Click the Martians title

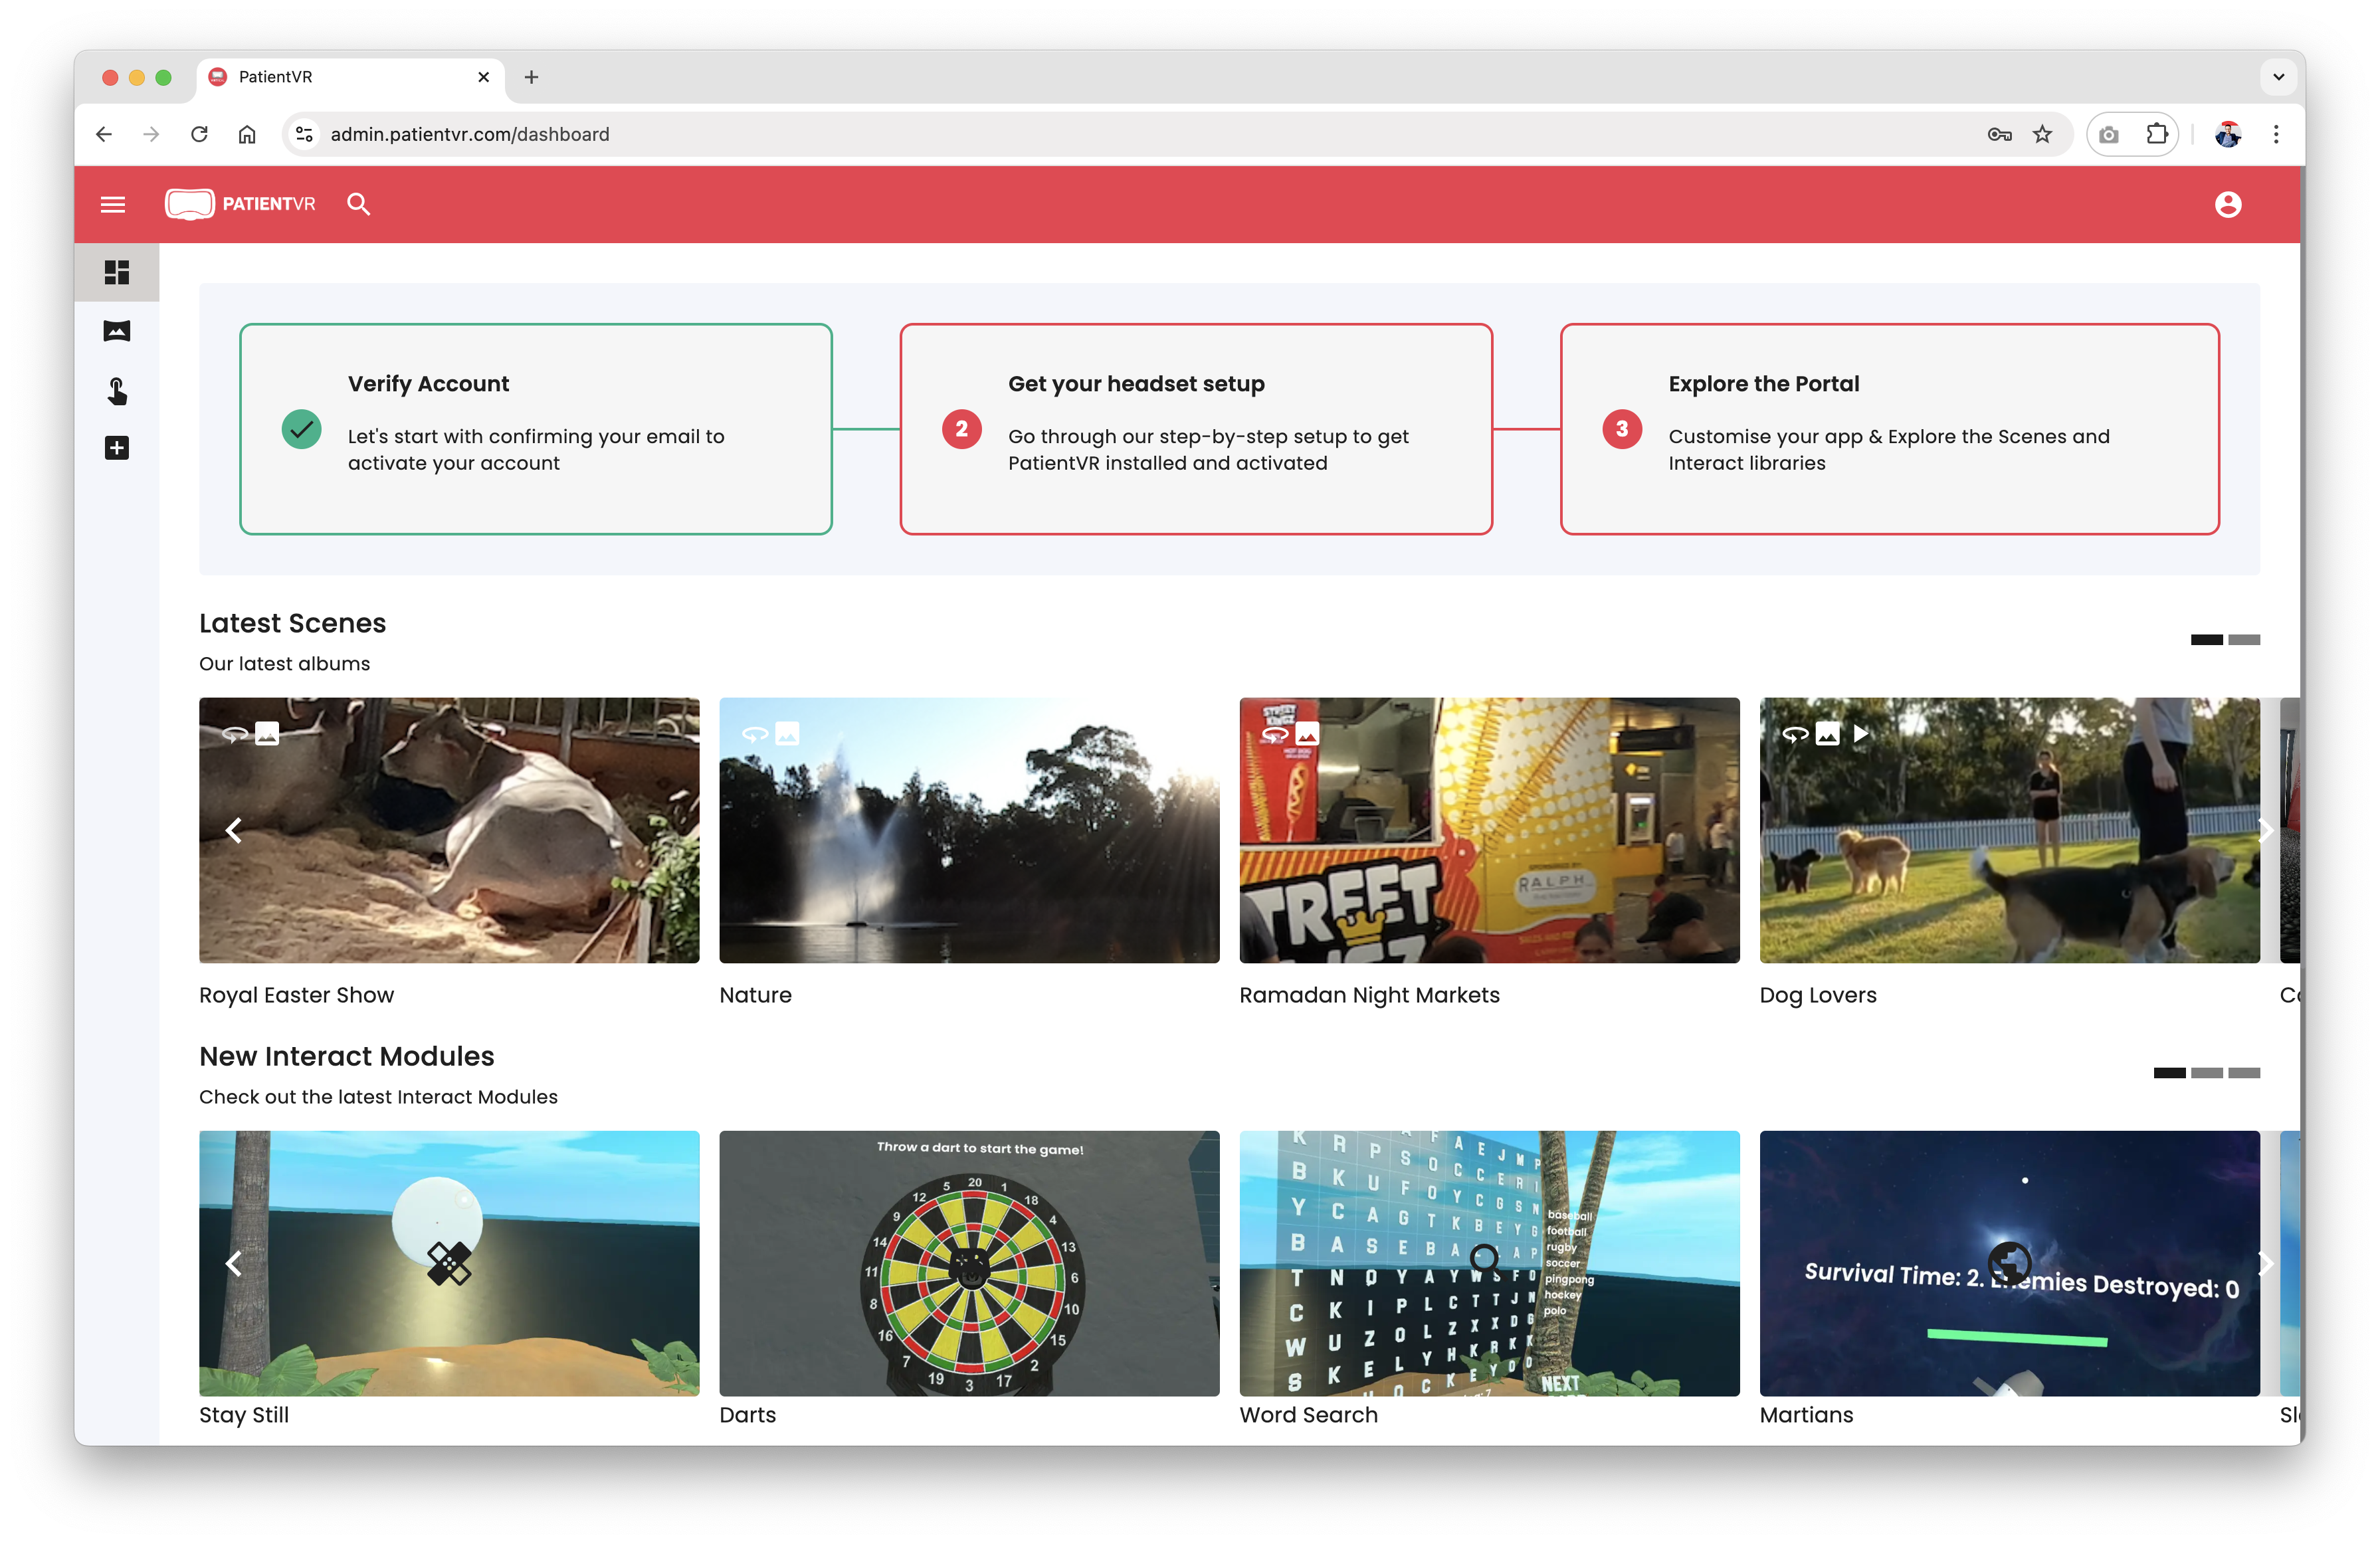point(1806,1415)
